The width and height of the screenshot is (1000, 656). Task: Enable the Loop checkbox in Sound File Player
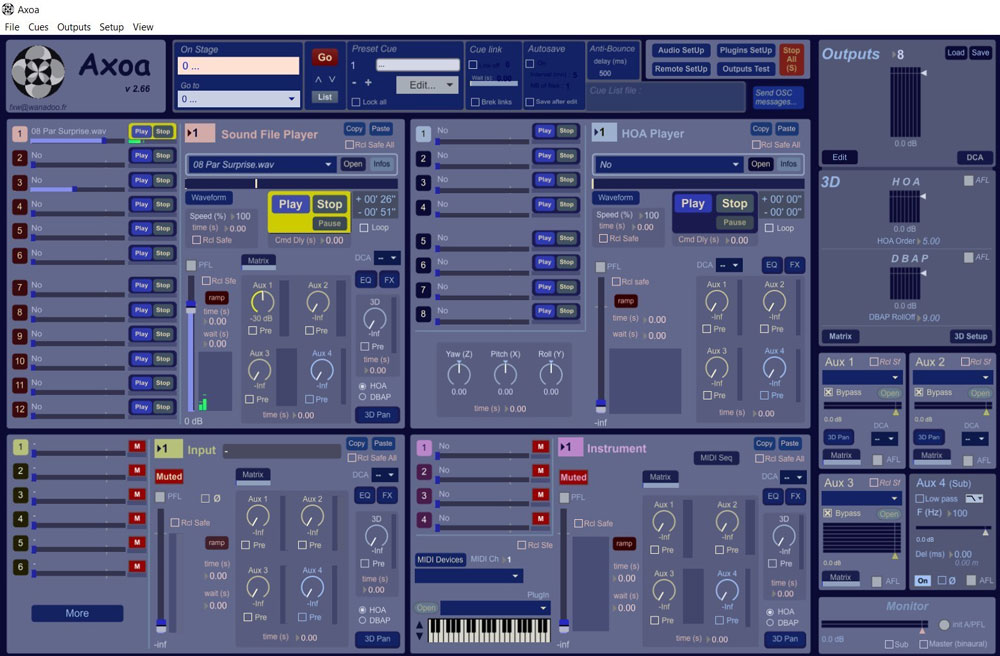point(365,228)
